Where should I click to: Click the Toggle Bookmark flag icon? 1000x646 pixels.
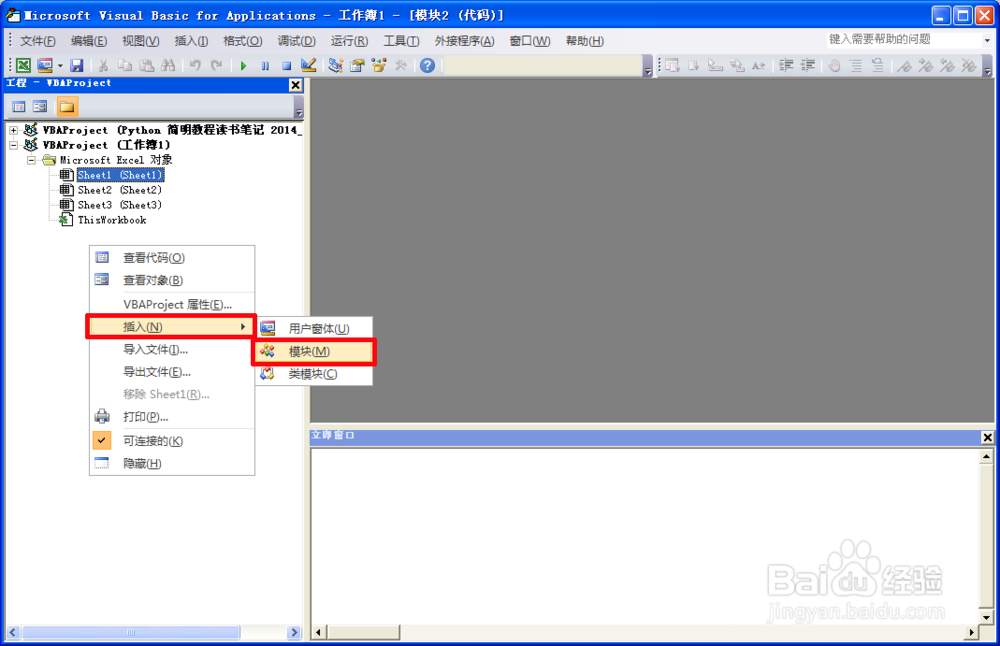(904, 65)
